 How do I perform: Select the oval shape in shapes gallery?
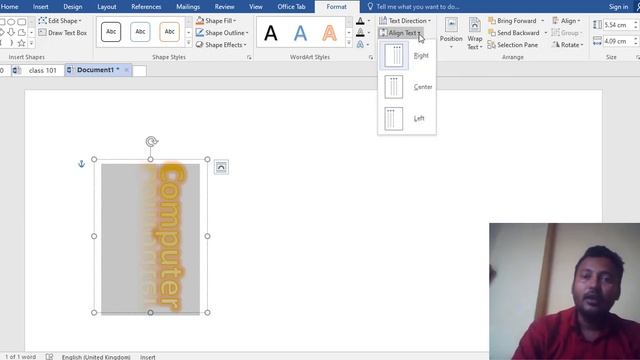[11, 22]
